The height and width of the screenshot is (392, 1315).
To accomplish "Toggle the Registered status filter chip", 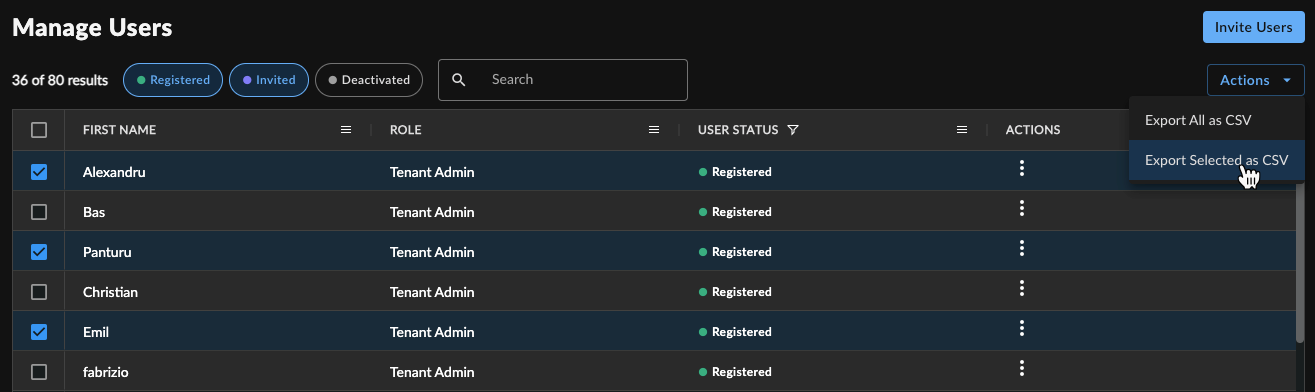I will coord(173,80).
